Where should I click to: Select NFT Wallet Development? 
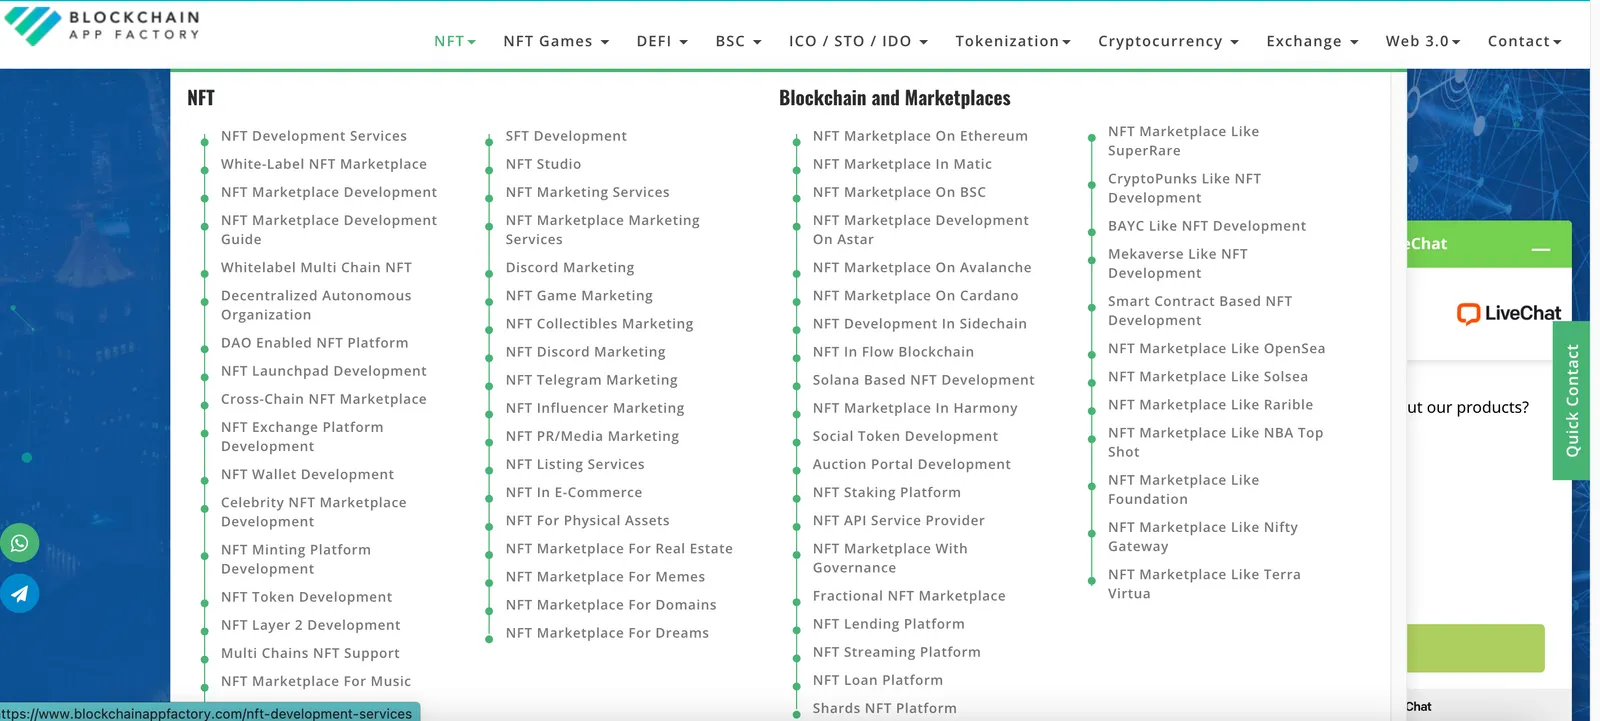pos(307,475)
